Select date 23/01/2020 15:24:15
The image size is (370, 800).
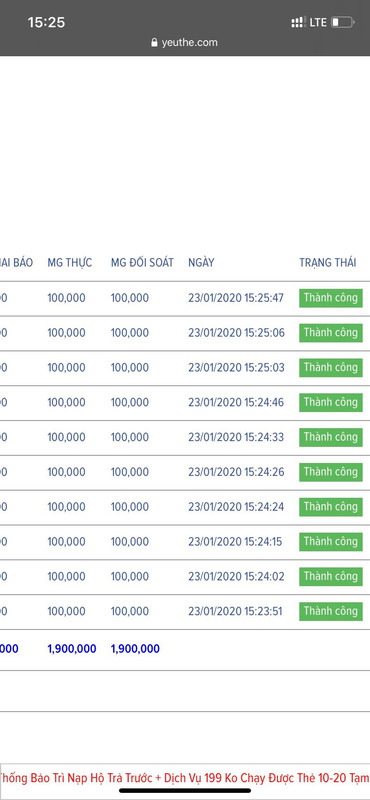tap(235, 541)
